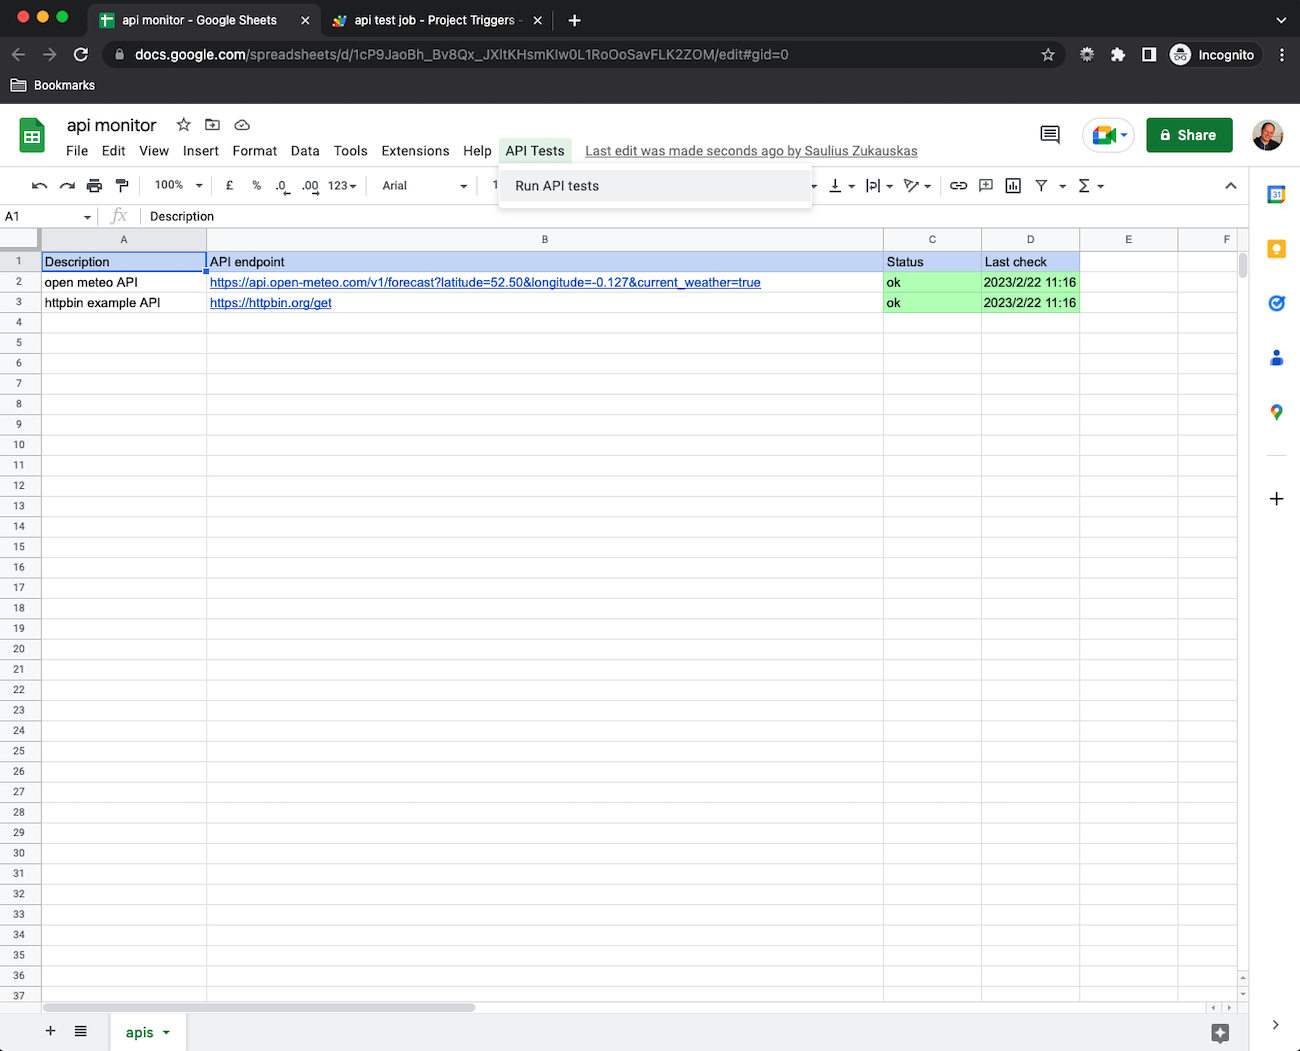Star the api monitor spreadsheet
This screenshot has height=1051, width=1300.
click(183, 125)
